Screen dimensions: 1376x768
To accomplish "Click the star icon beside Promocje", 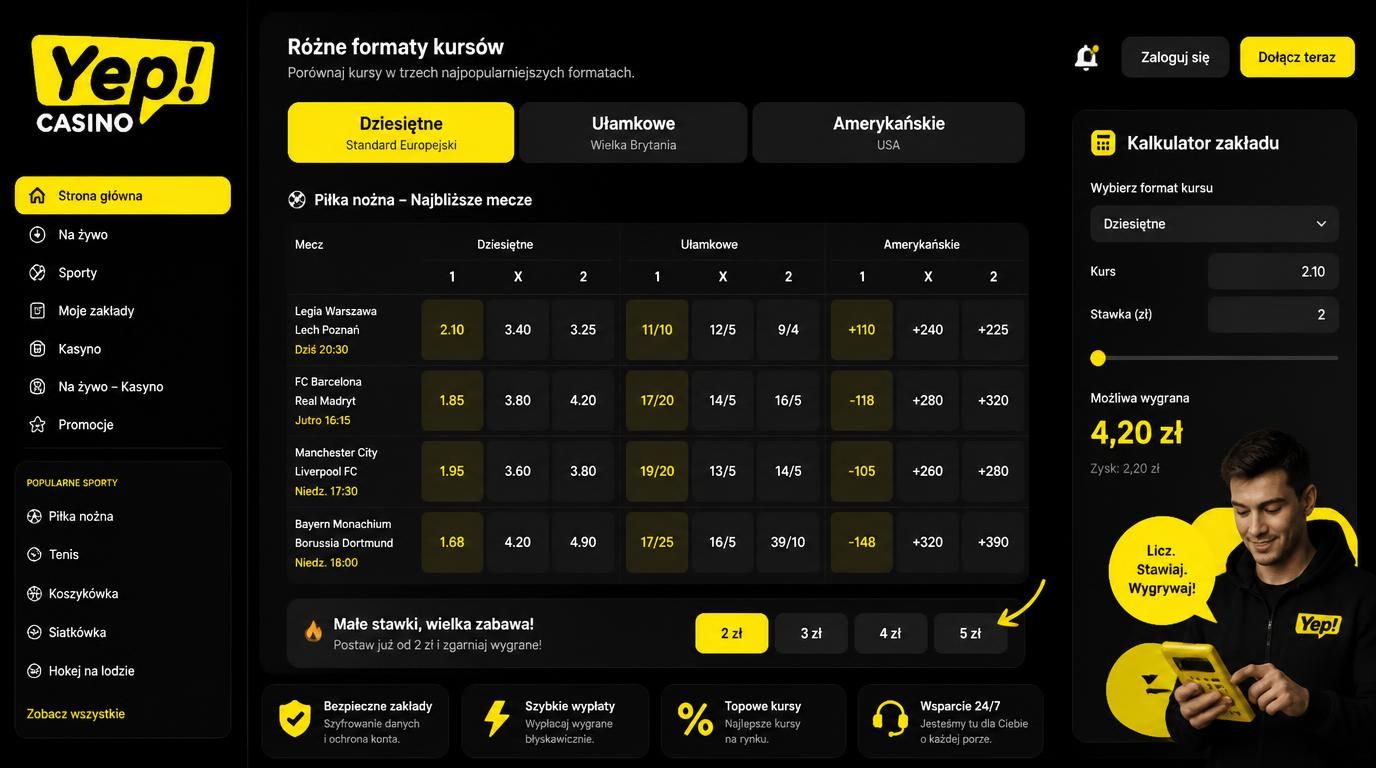I will coord(37,424).
